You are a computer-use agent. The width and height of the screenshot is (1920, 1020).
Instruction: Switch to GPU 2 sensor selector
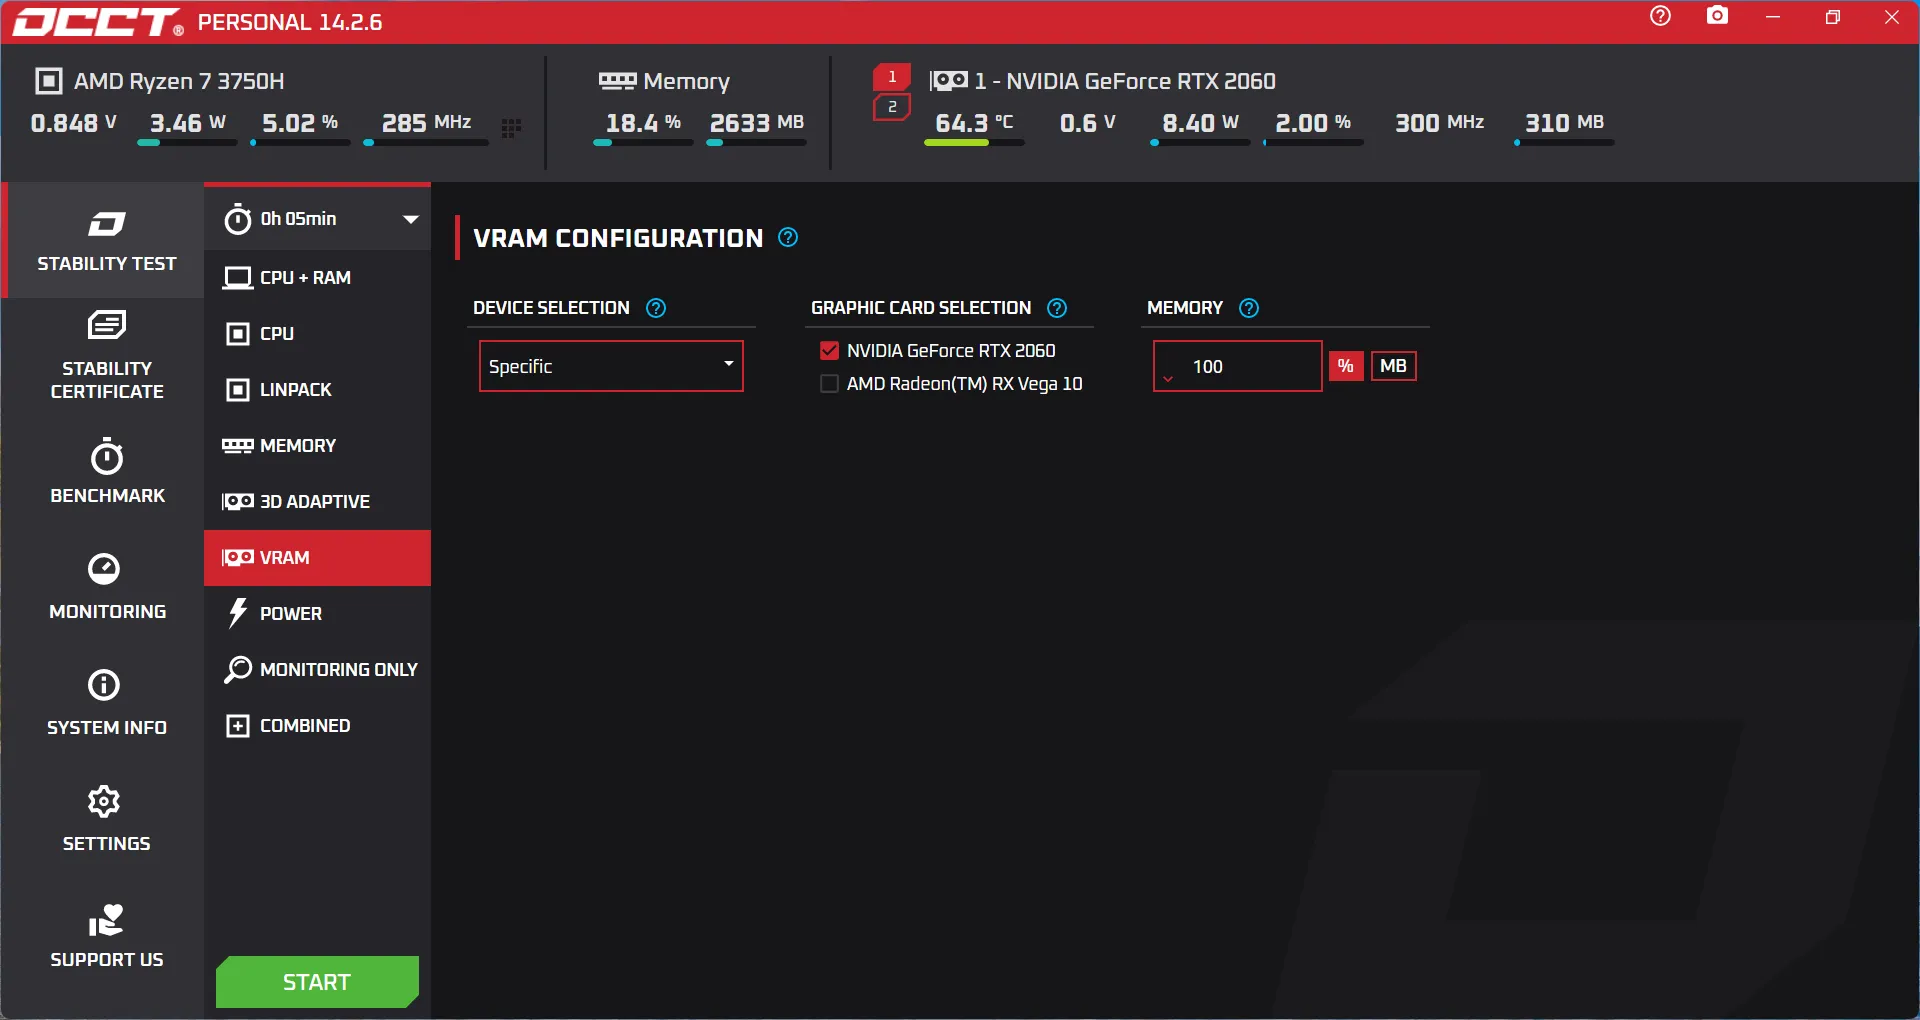point(892,107)
